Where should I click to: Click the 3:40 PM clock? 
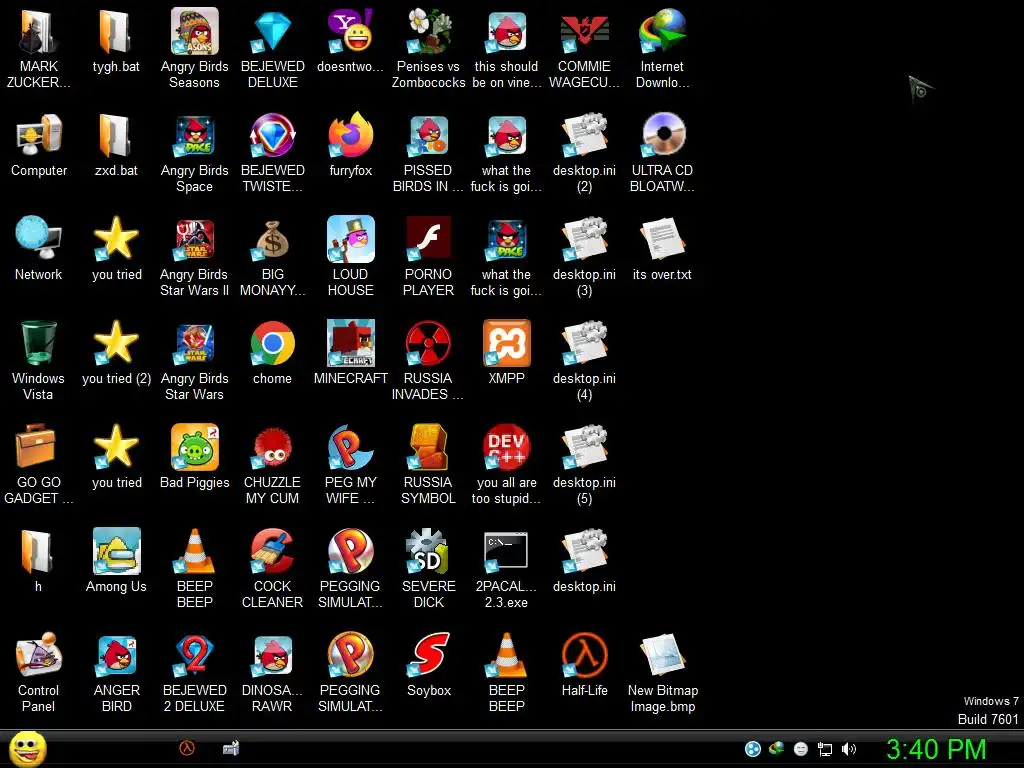coord(936,749)
